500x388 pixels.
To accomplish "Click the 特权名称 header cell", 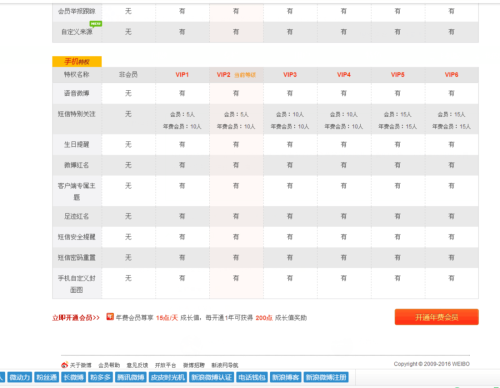I will (x=77, y=75).
